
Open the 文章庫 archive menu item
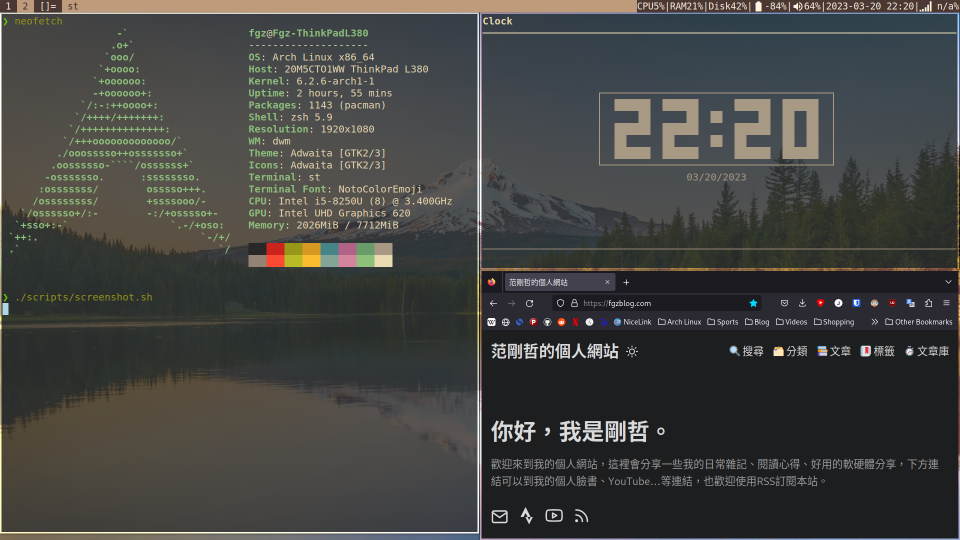pyautogui.click(x=927, y=351)
